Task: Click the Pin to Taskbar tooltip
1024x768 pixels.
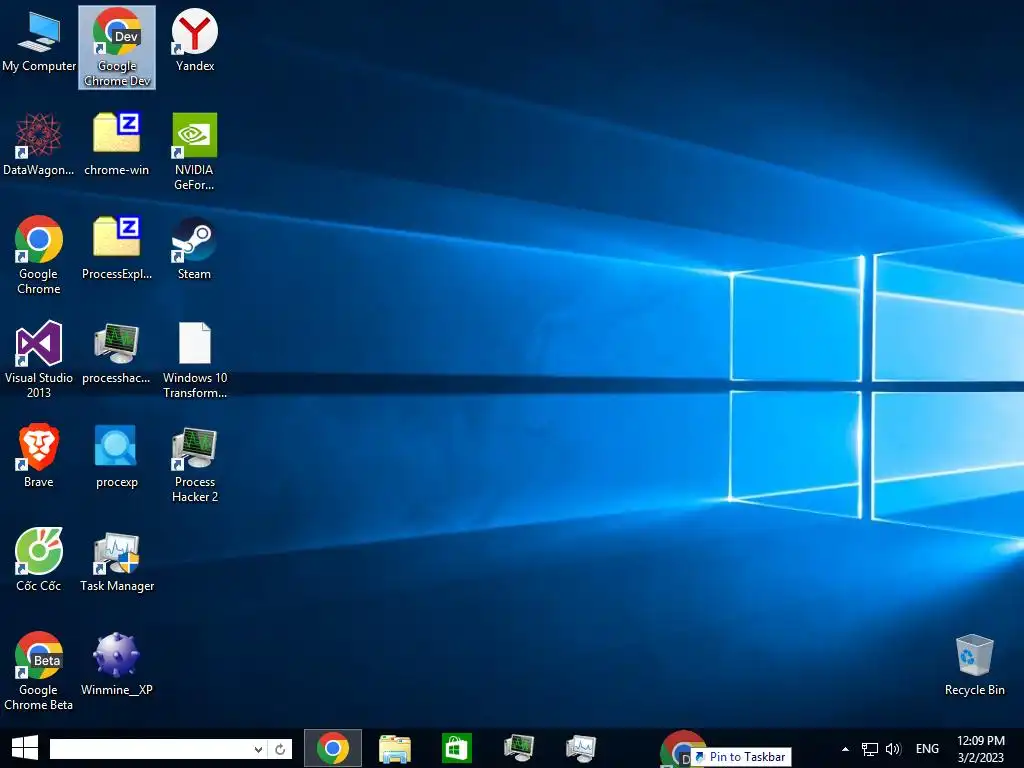Action: coord(741,757)
